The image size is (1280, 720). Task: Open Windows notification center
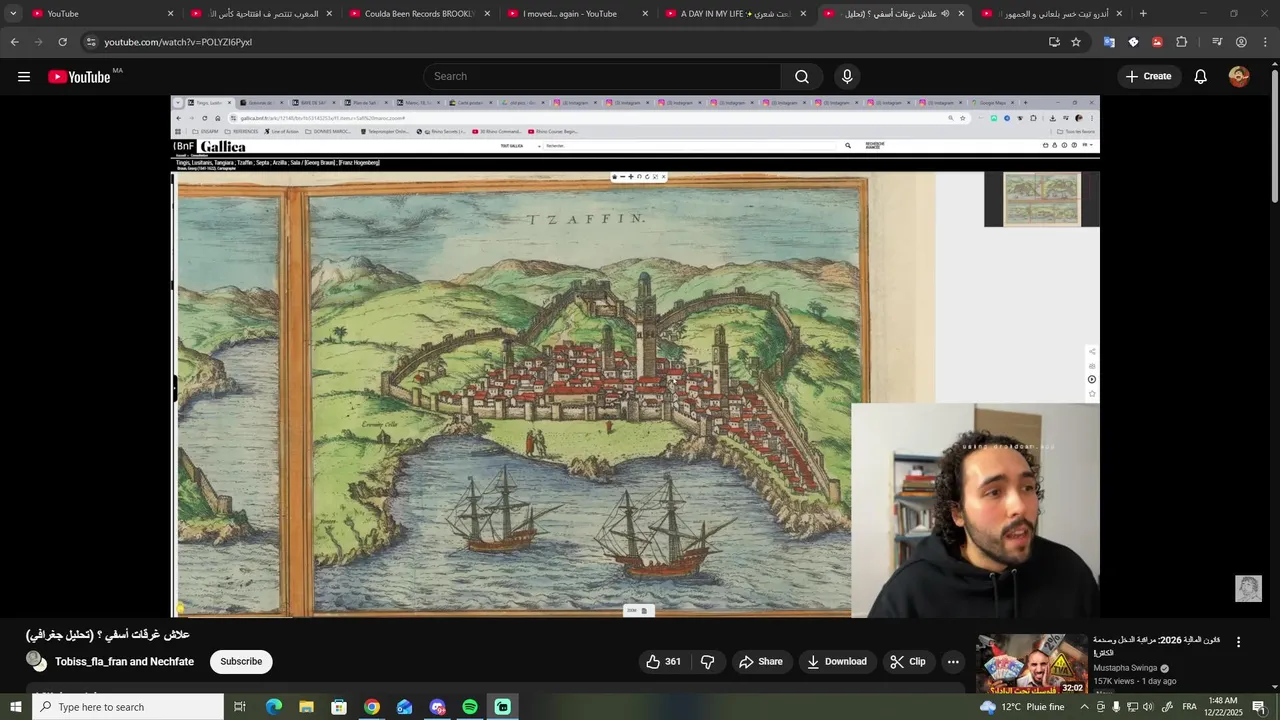pyautogui.click(x=1259, y=707)
